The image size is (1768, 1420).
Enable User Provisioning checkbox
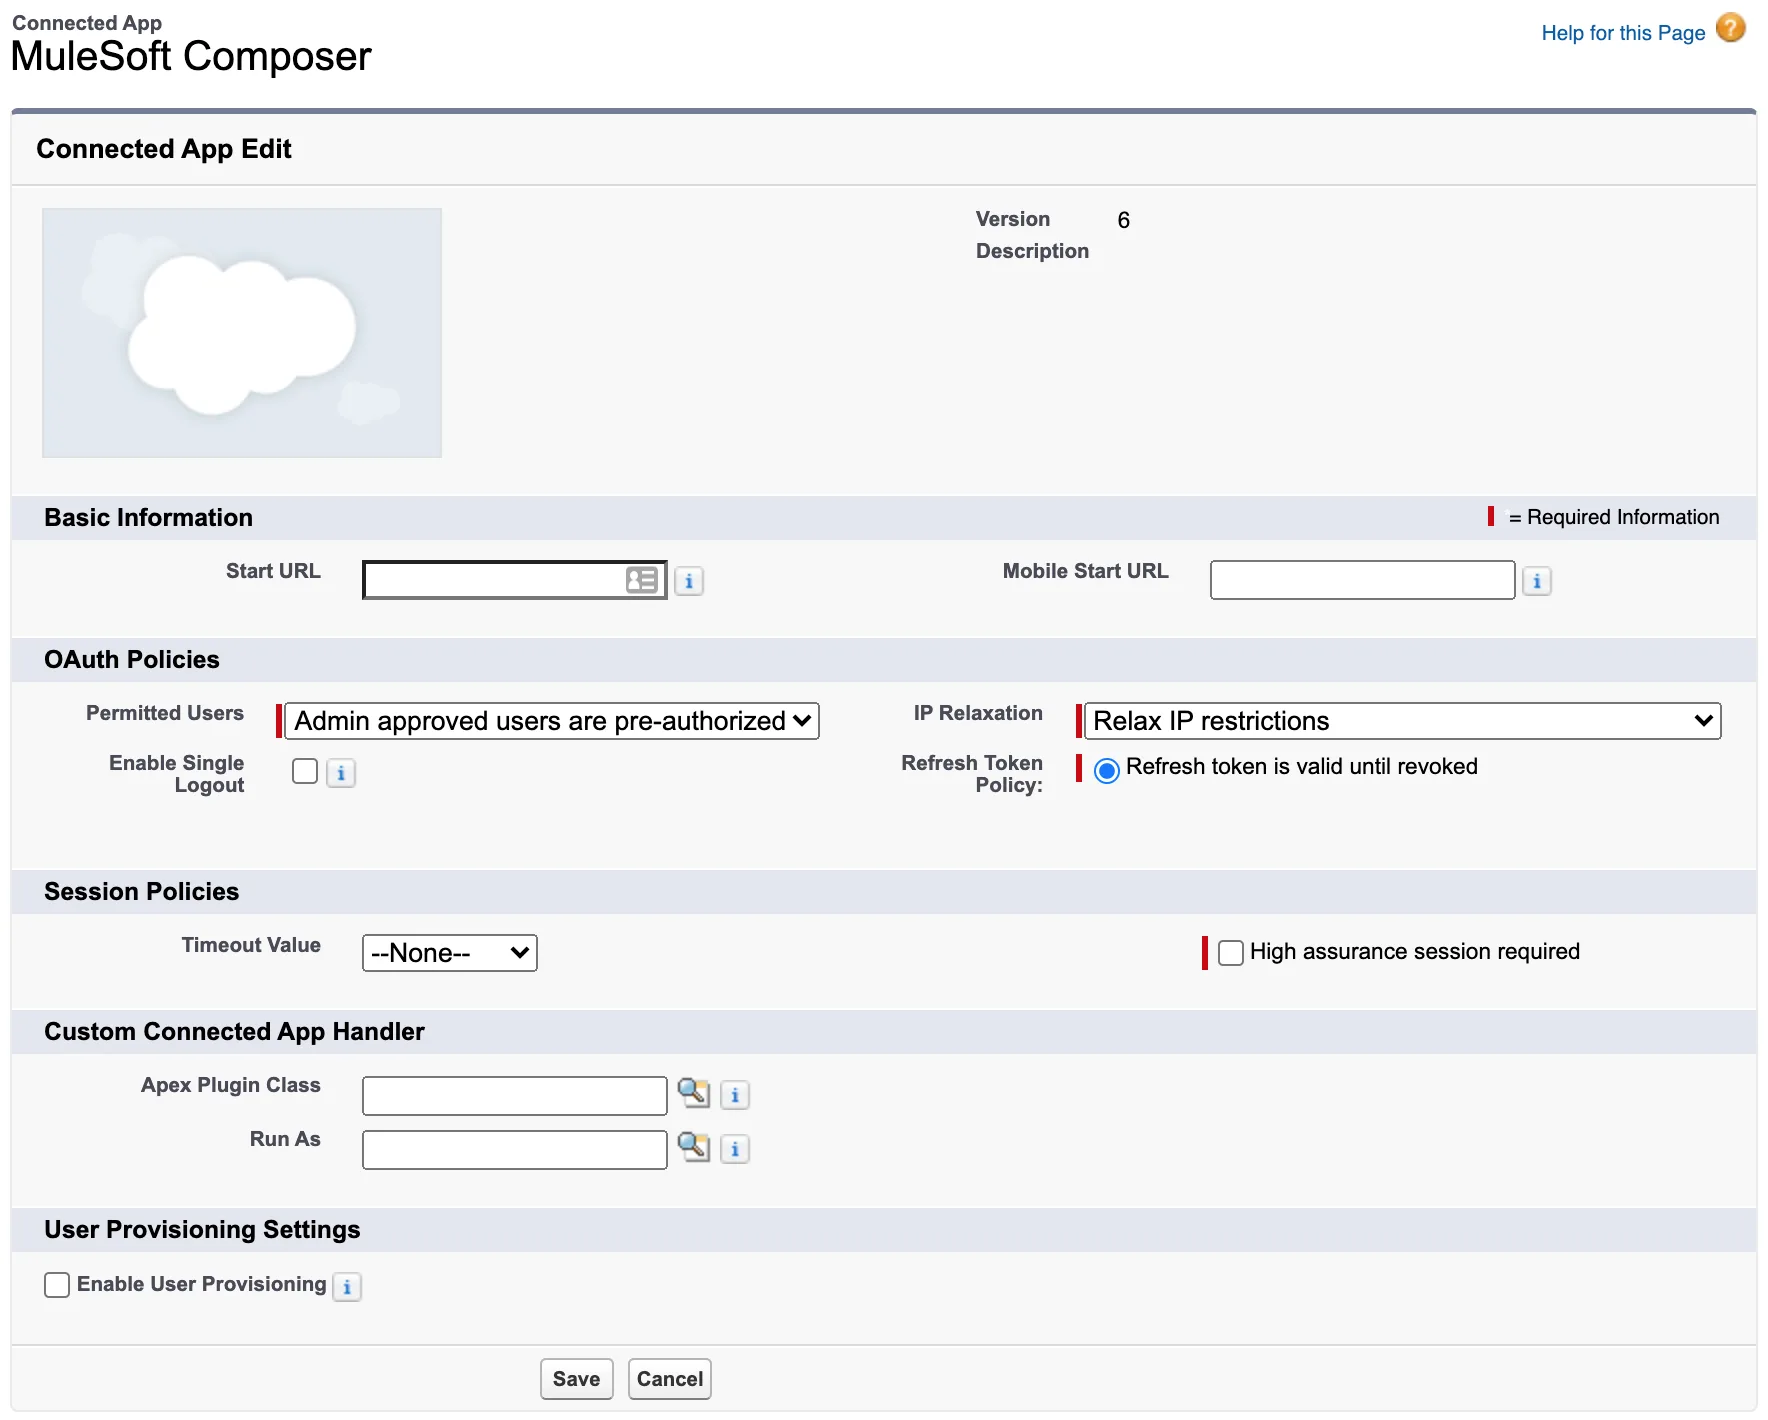click(x=57, y=1285)
